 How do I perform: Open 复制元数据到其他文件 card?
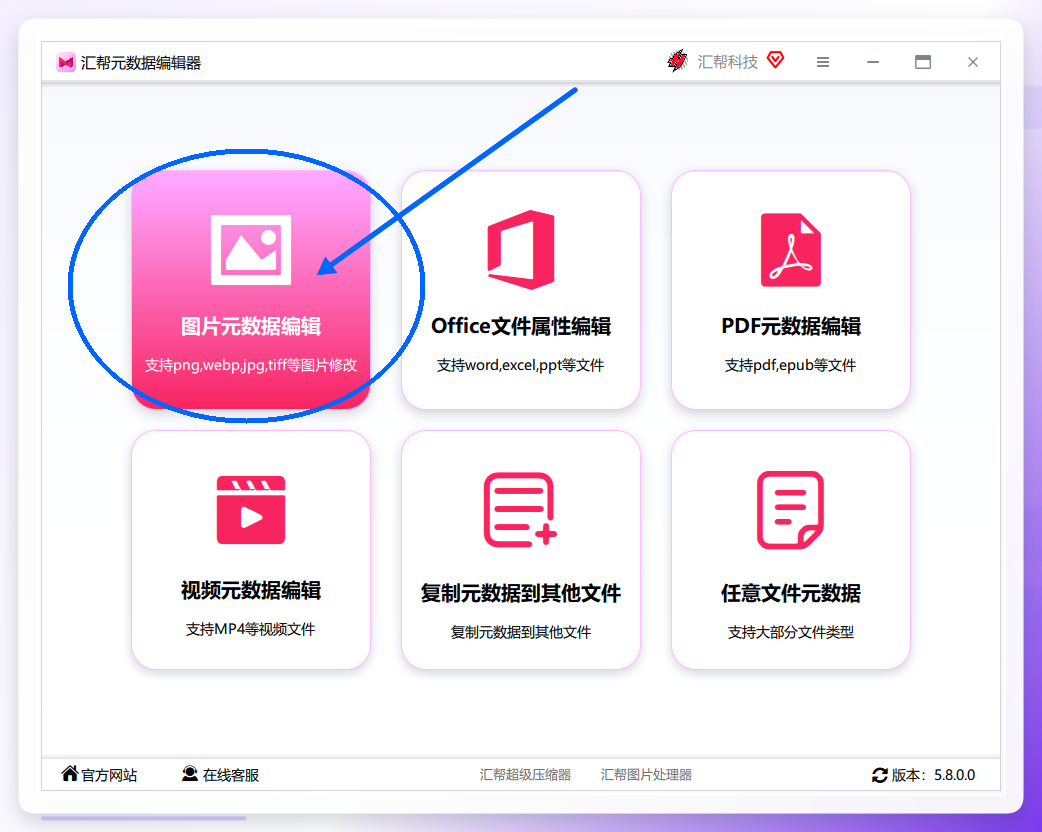[521, 550]
